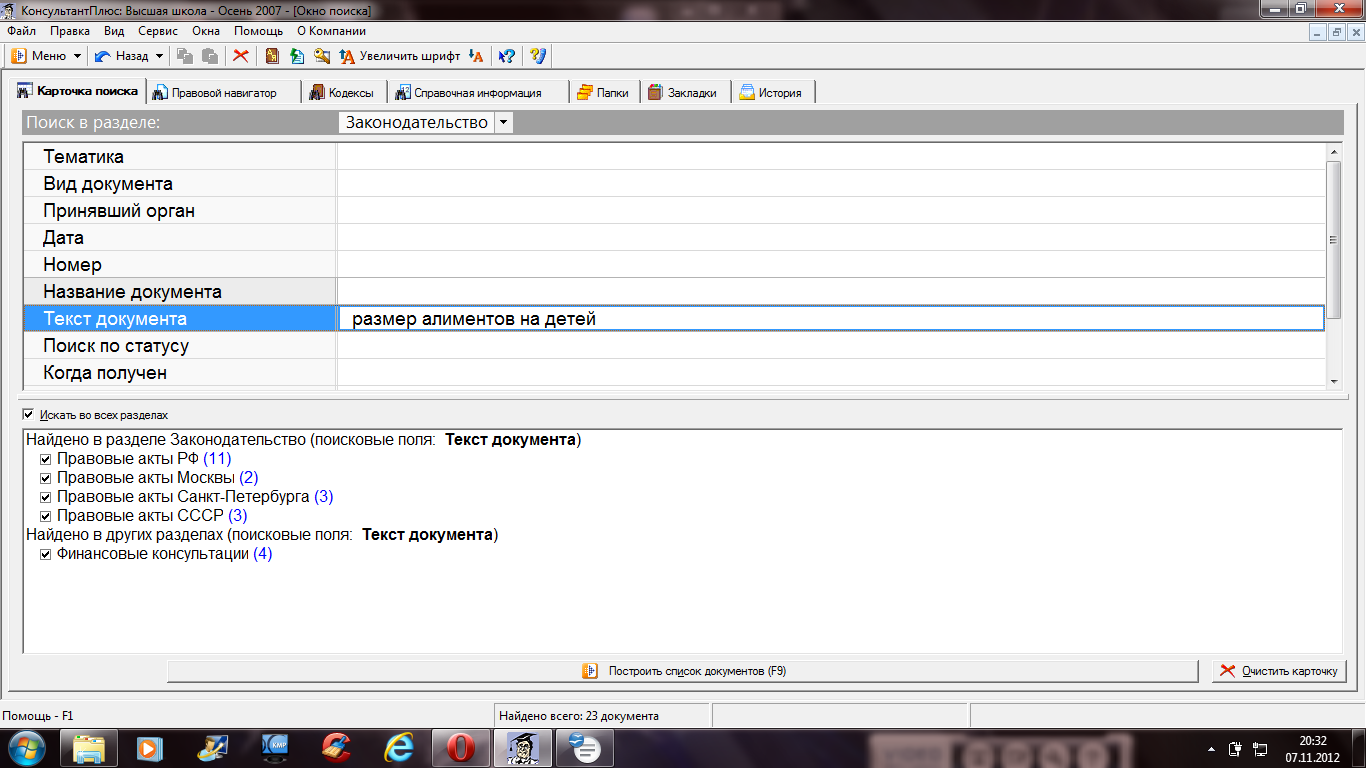
Task: Open the Справочная информация tab
Action: [479, 92]
